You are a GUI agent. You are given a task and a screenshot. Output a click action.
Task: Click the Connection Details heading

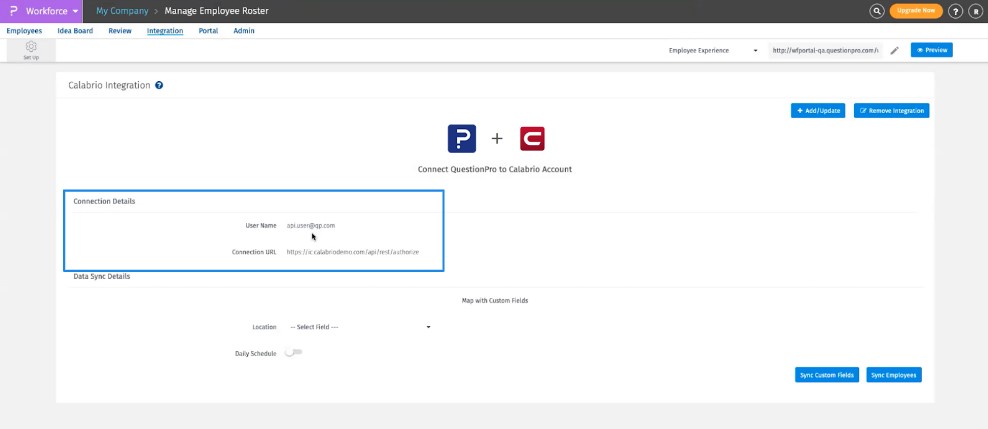pyautogui.click(x=104, y=202)
